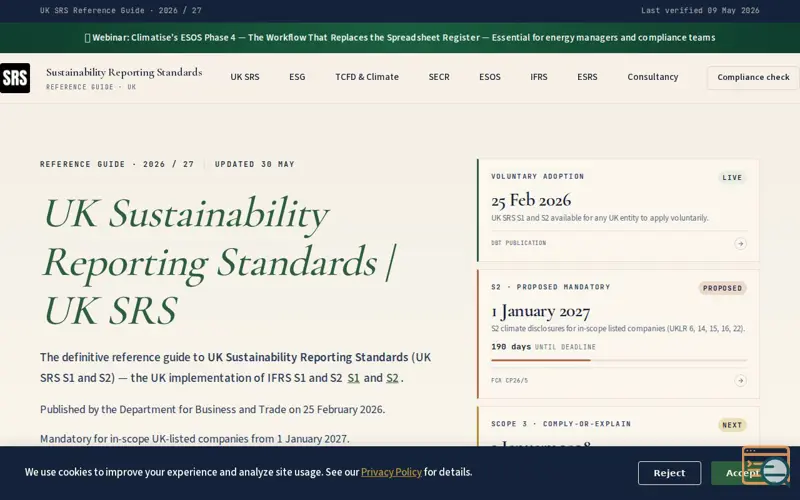This screenshot has height=500, width=800.
Task: Open the Privacy Policy link
Action: [391, 472]
